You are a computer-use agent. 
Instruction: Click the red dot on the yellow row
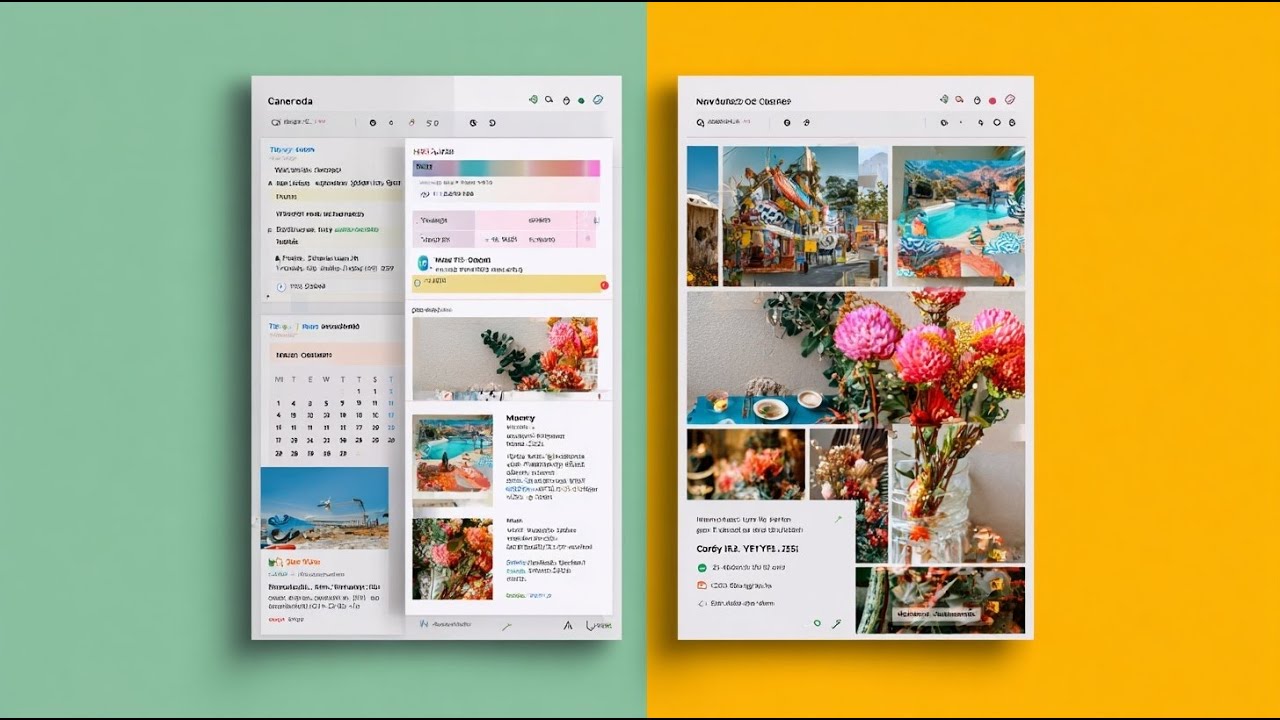point(604,285)
